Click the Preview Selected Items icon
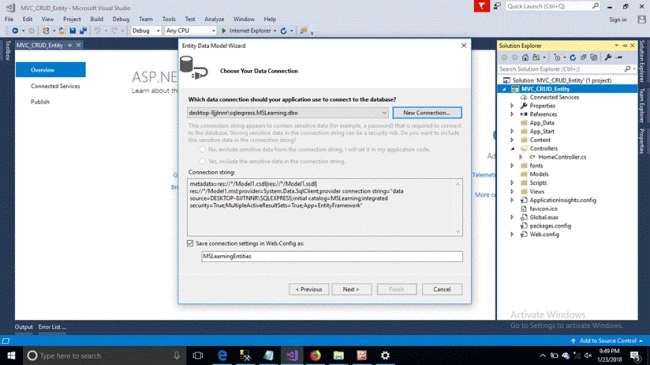650x365 pixels. [619, 58]
